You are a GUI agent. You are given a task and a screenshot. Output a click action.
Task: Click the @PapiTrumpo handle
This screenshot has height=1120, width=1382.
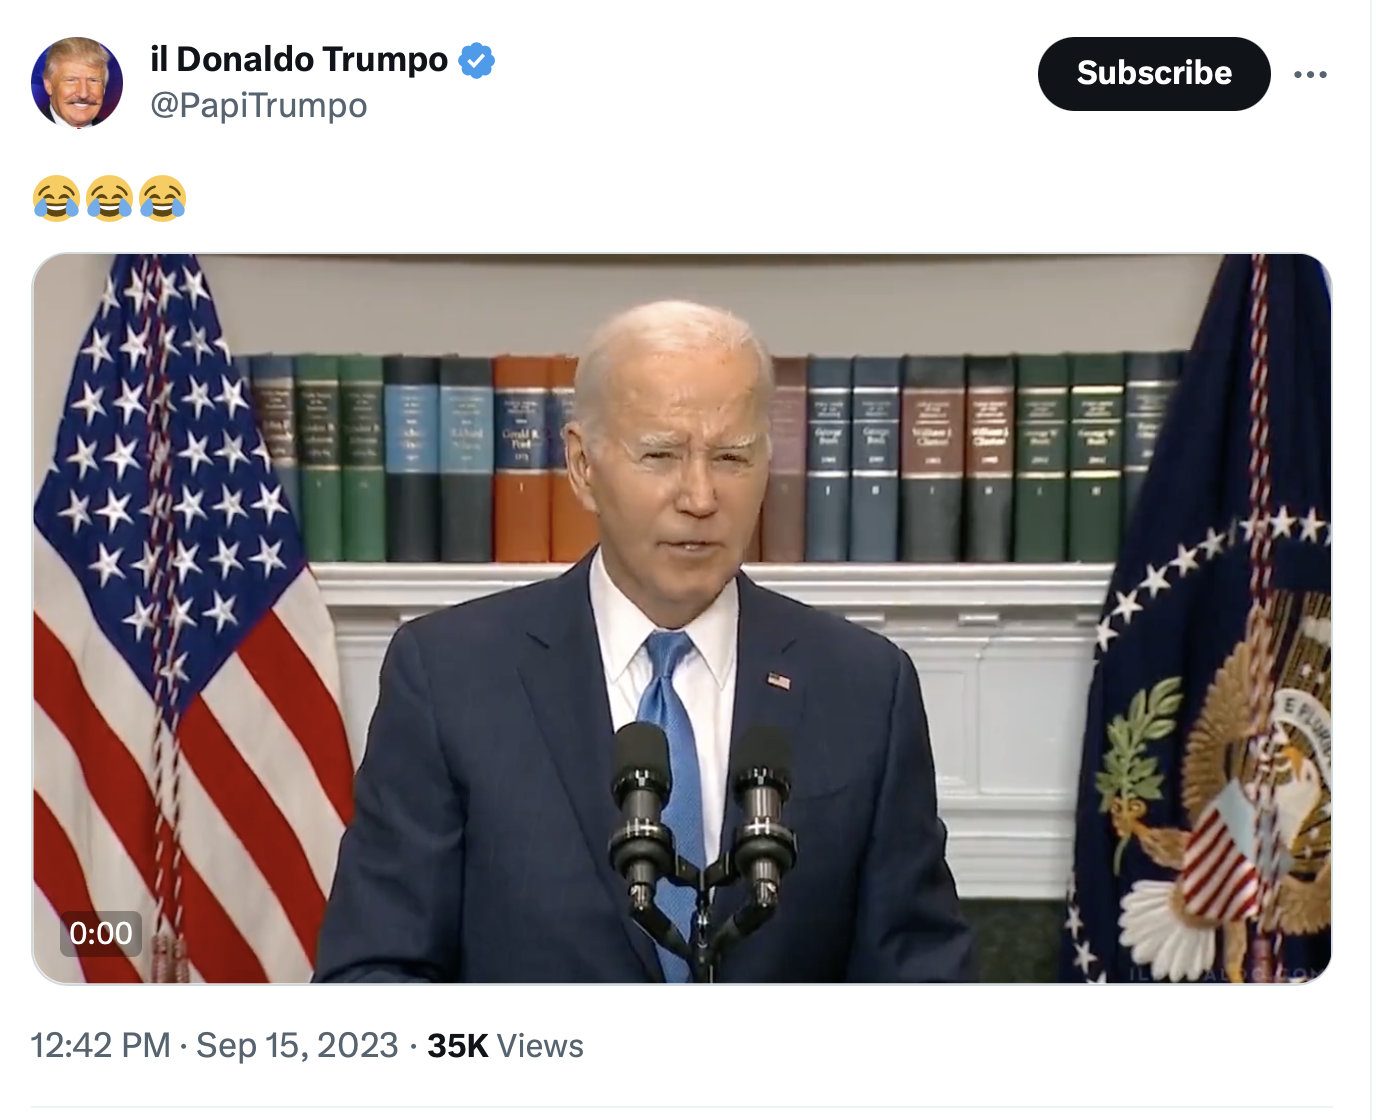[x=259, y=105]
